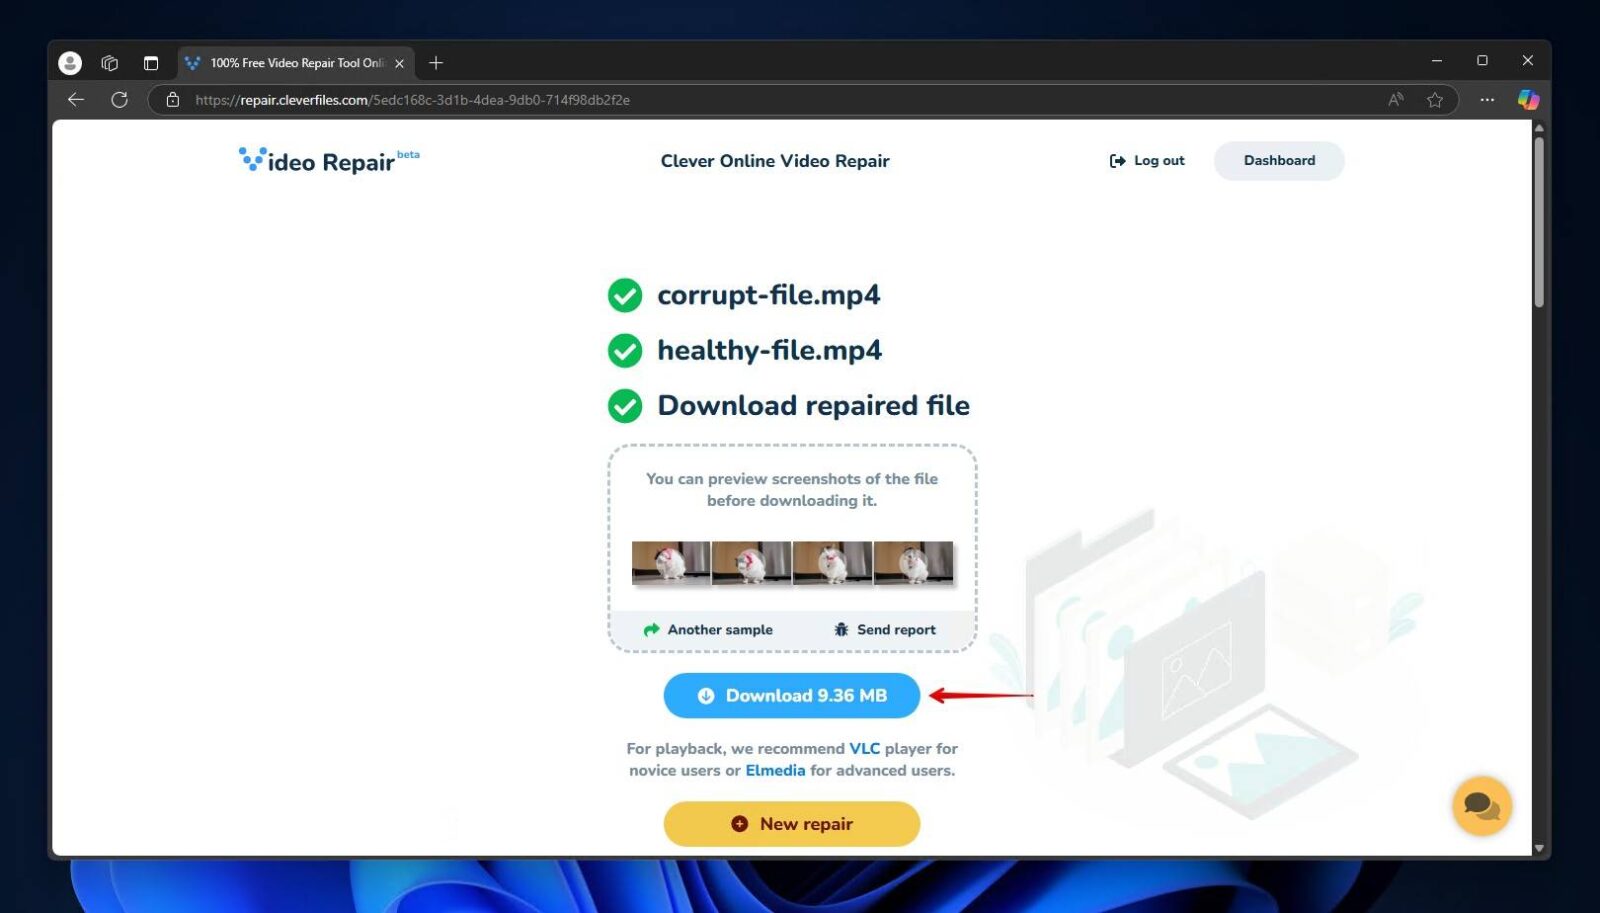Log out of the account
Image resolution: width=1600 pixels, height=913 pixels.
(1147, 160)
